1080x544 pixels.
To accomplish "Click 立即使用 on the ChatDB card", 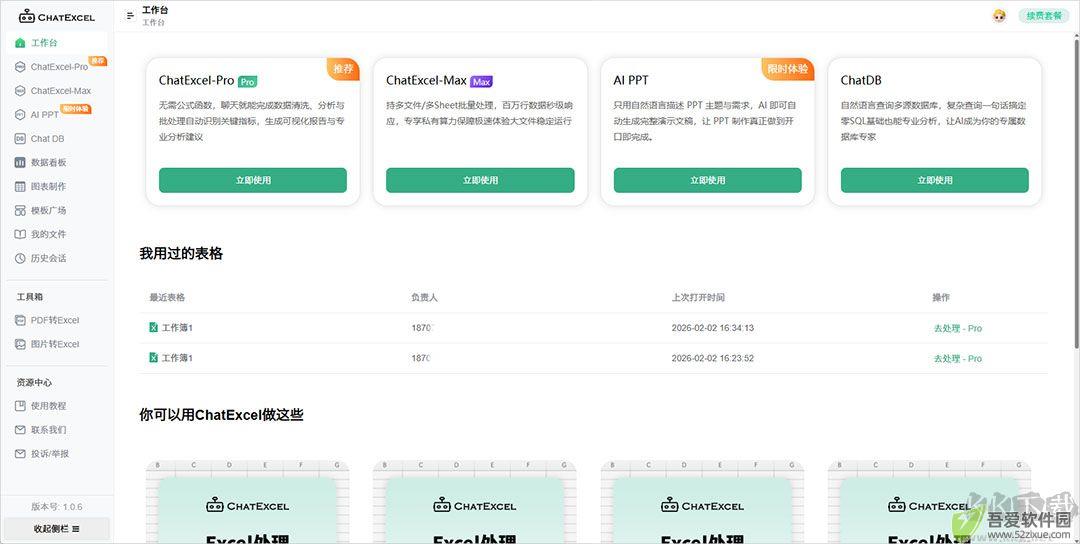I will pos(935,180).
